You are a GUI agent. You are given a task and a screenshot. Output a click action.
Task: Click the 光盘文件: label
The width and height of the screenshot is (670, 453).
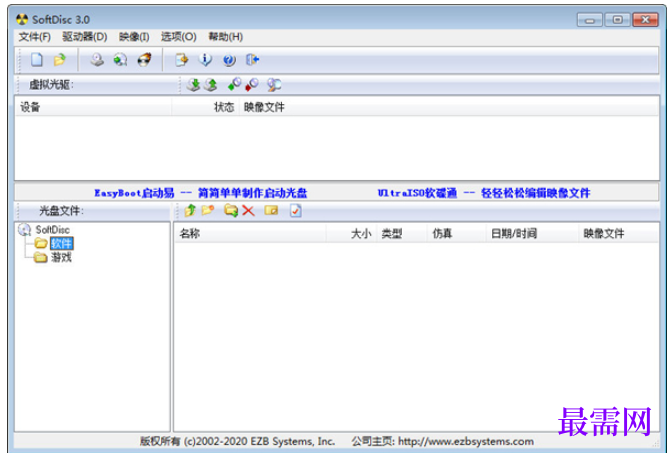coord(62,210)
